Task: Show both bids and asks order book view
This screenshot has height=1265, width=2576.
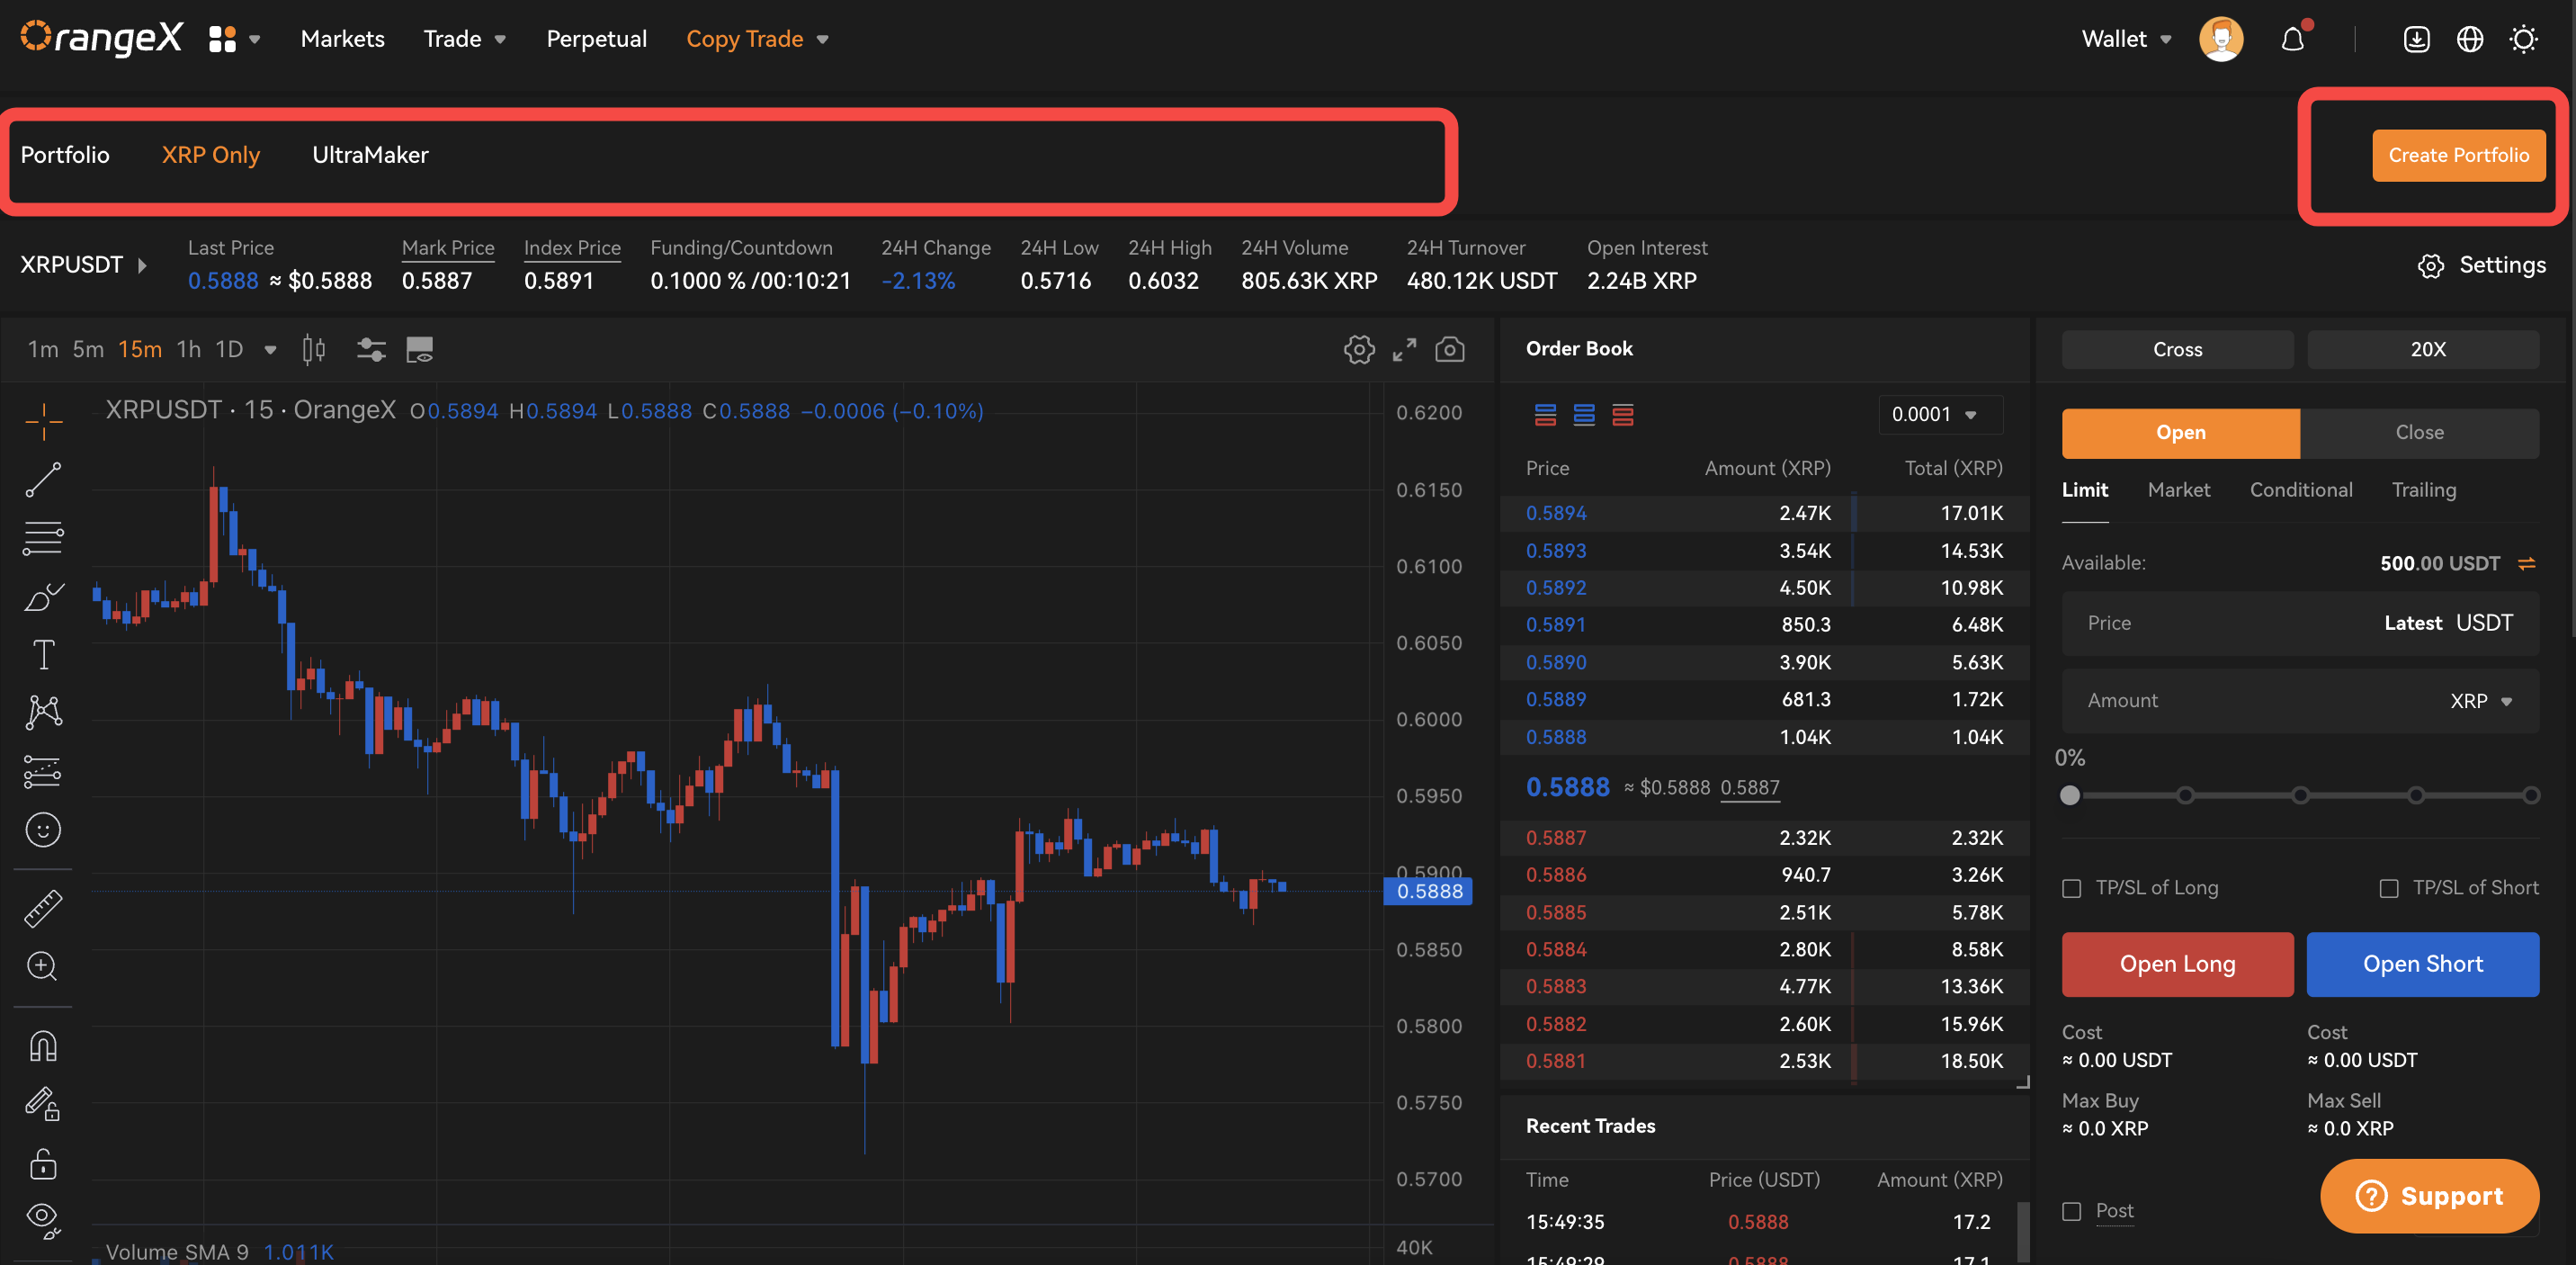Action: 1545,414
